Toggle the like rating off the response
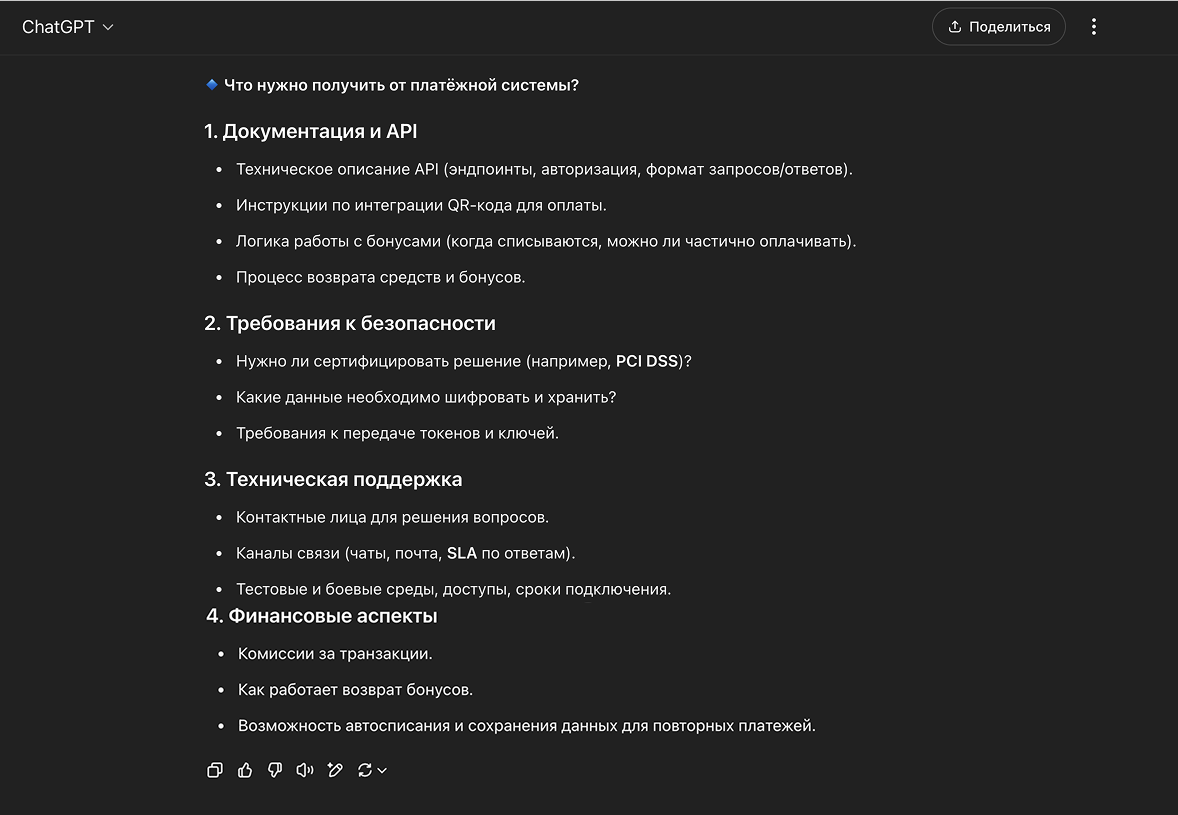This screenshot has height=815, width=1178. (245, 770)
